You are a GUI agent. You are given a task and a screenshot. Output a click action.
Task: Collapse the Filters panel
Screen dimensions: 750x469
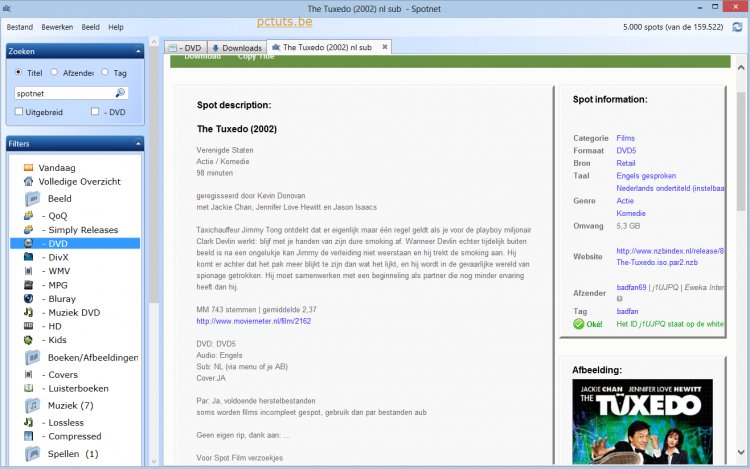137,143
